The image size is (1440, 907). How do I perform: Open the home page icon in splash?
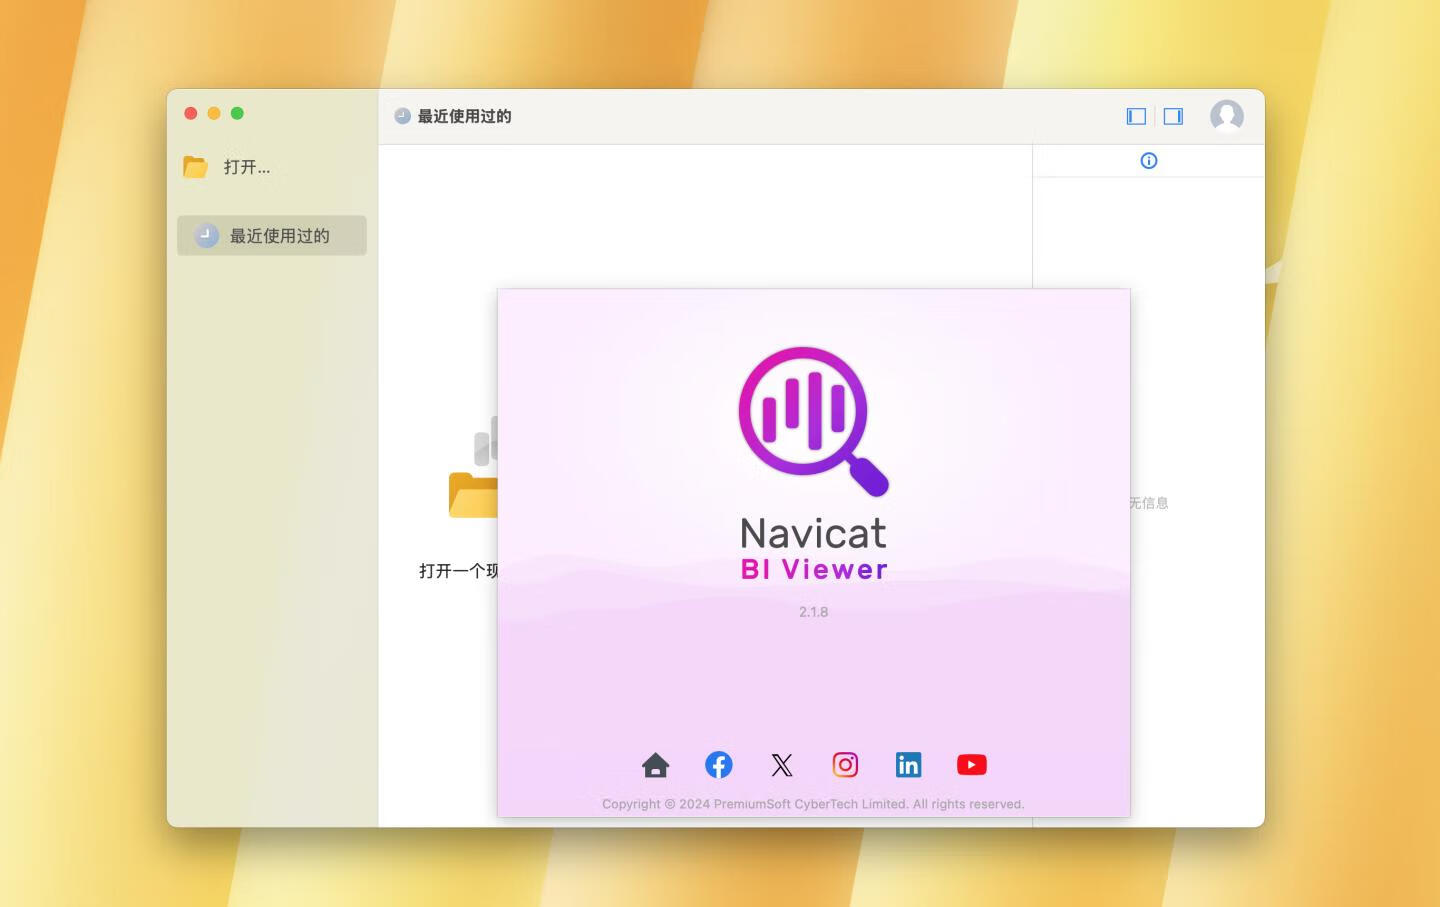pos(656,765)
